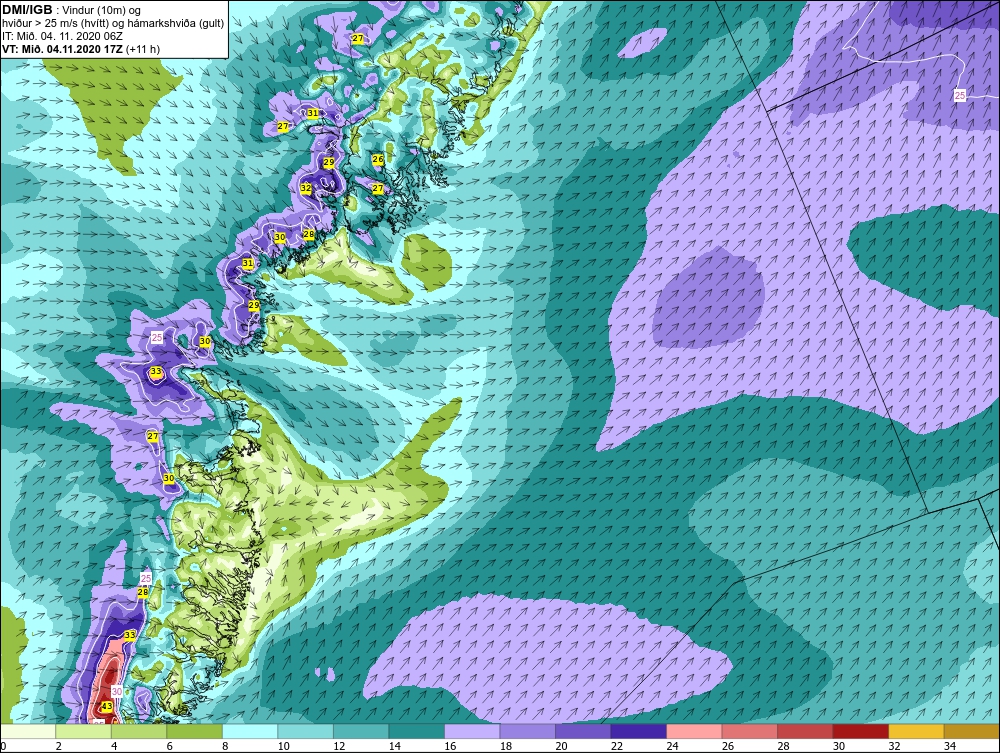Click the '14' tick label on the legend
1000x753 pixels.
click(394, 746)
